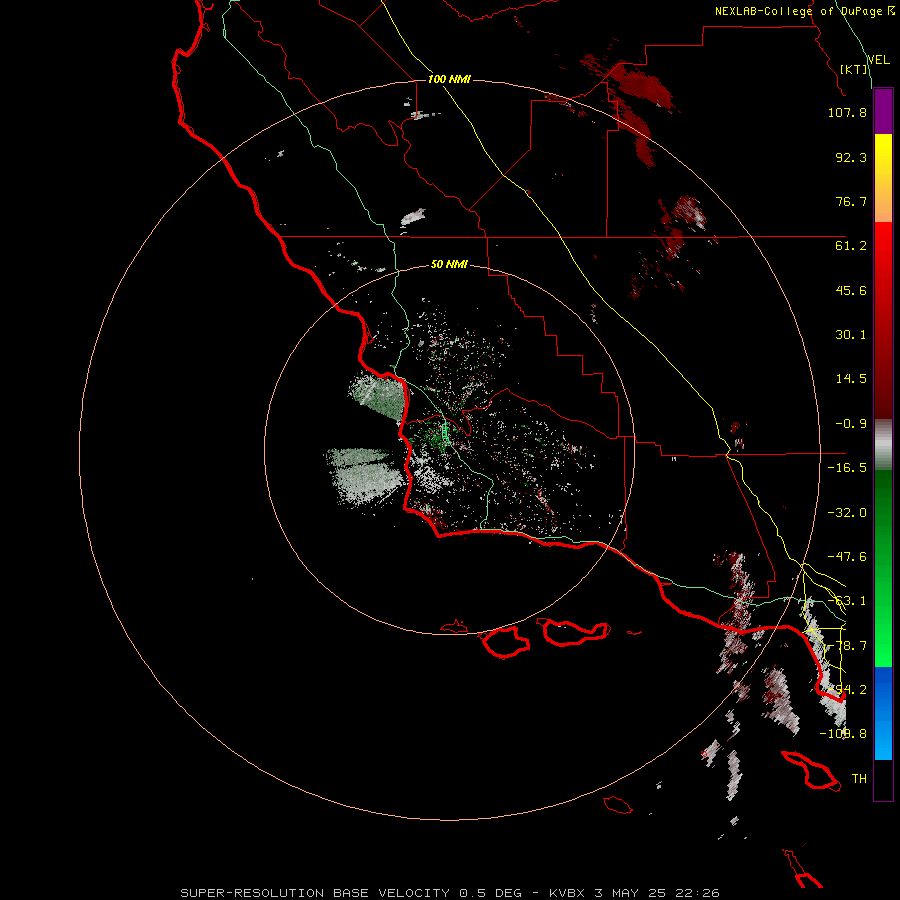
Task: Pick the gray segment of velocity scale
Action: coord(883,445)
